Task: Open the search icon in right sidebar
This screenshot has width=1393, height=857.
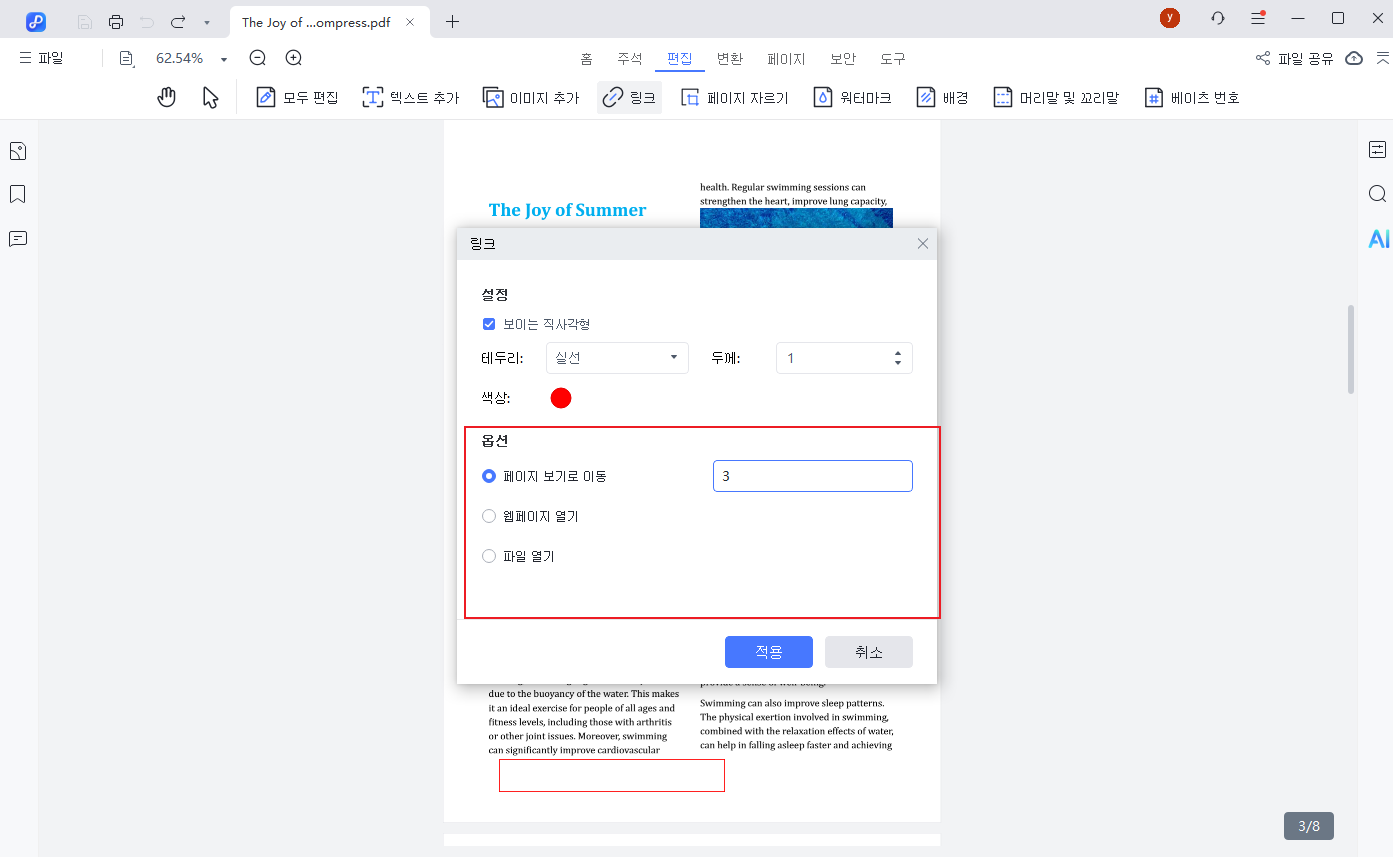Action: (1377, 194)
